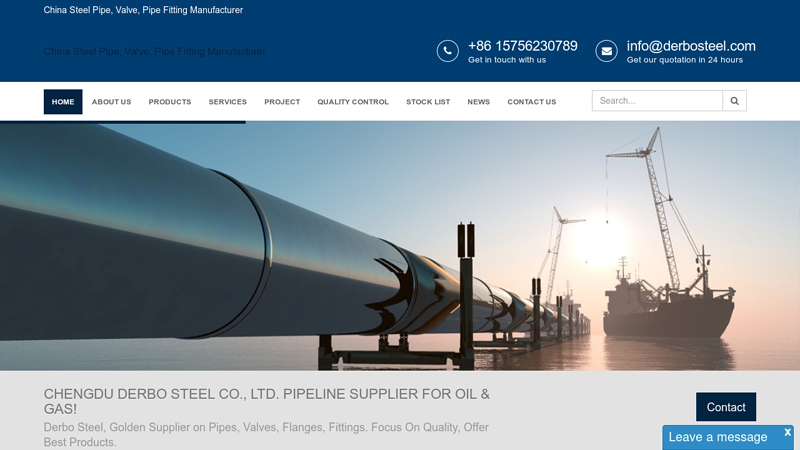Viewport: 800px width, 450px height.
Task: Click the faded site title in header
Action: 155,52
